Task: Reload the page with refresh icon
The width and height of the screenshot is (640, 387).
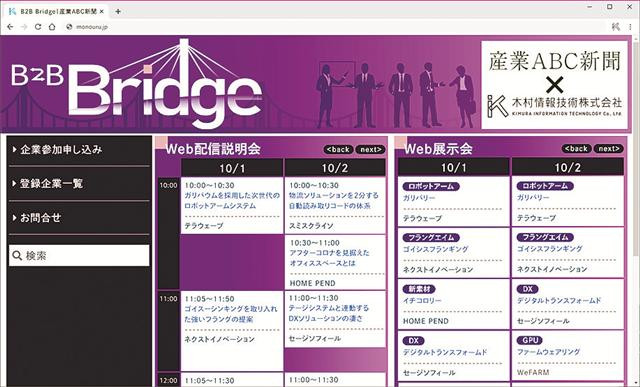Action: click(x=38, y=27)
